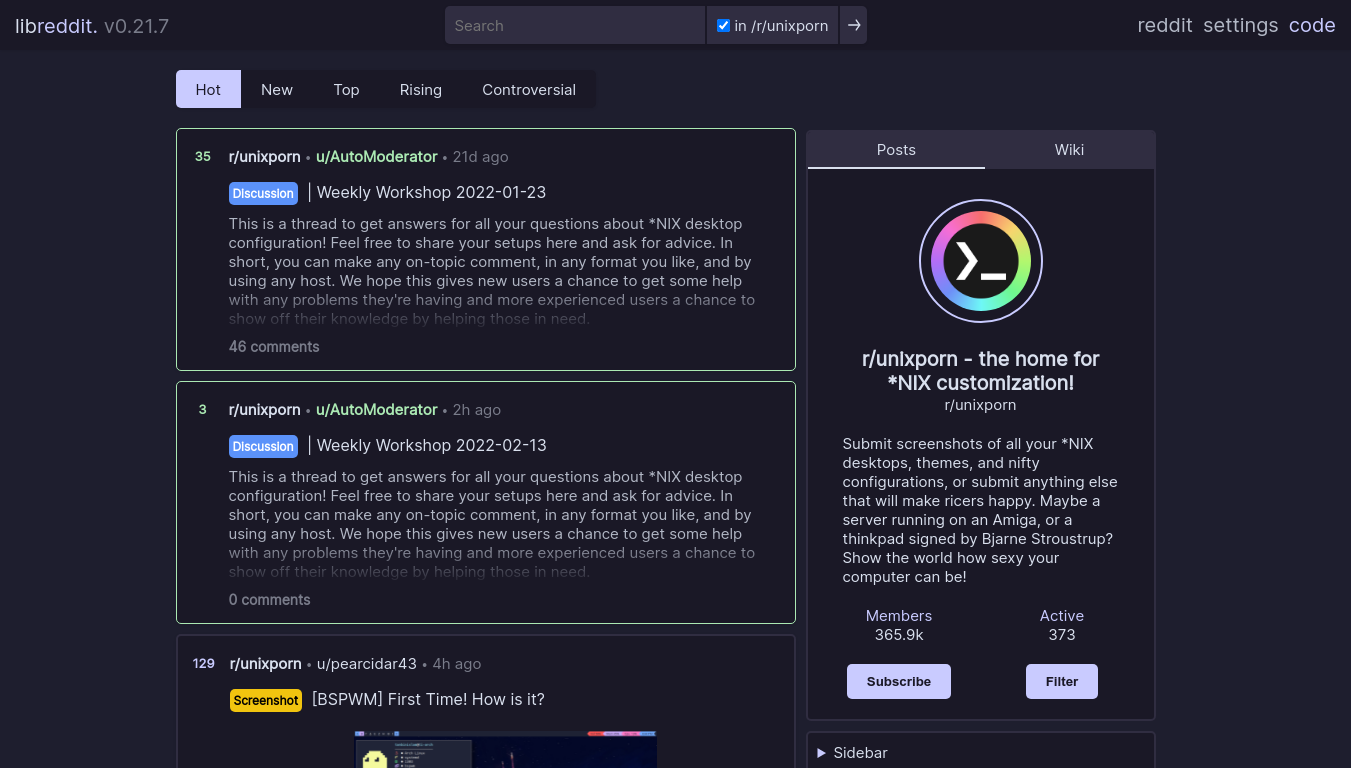Open the BSPWM post screenshot thumbnail
The image size is (1351, 768).
[506, 749]
